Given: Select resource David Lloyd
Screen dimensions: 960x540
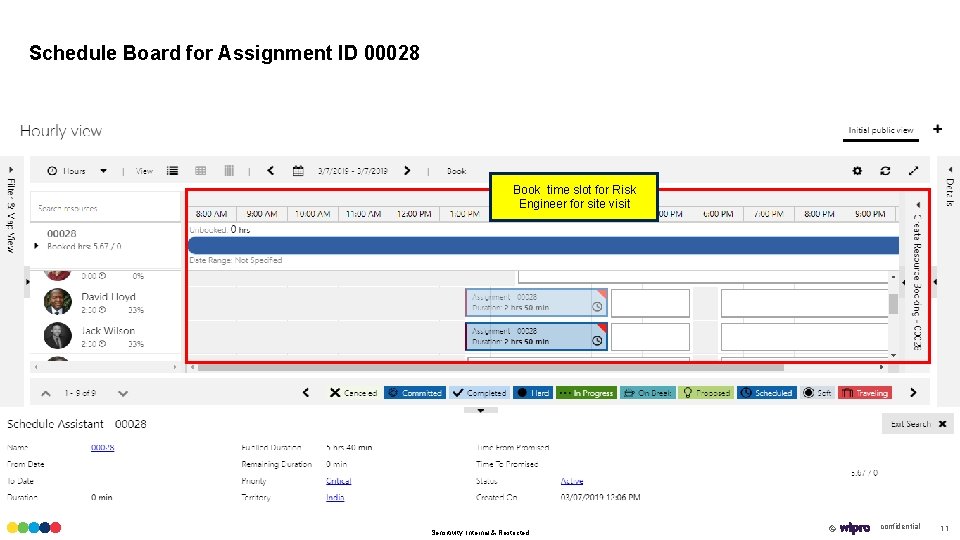Looking at the screenshot, I should pyautogui.click(x=108, y=296).
